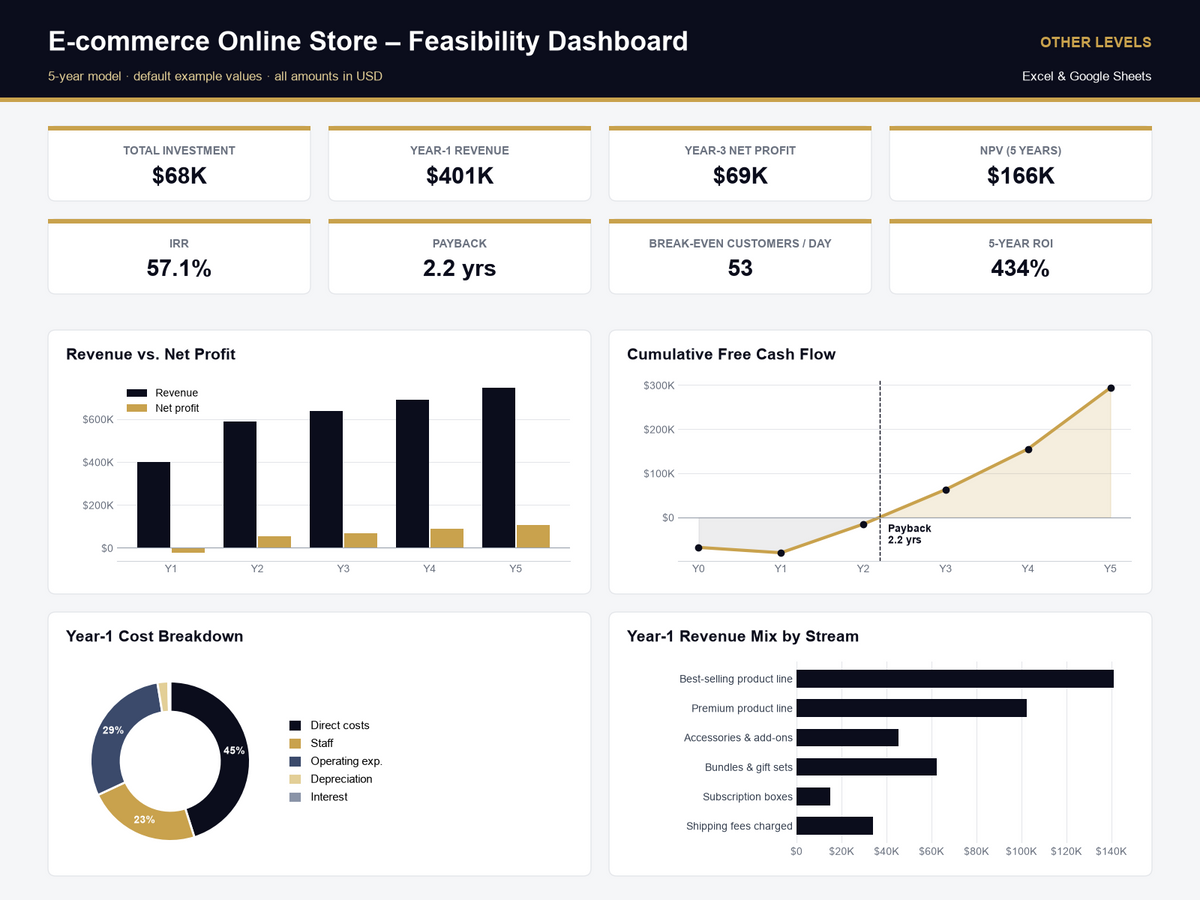This screenshot has height=900, width=1200.
Task: Click the Year-1 Cost Breakdown title
Action: [155, 636]
